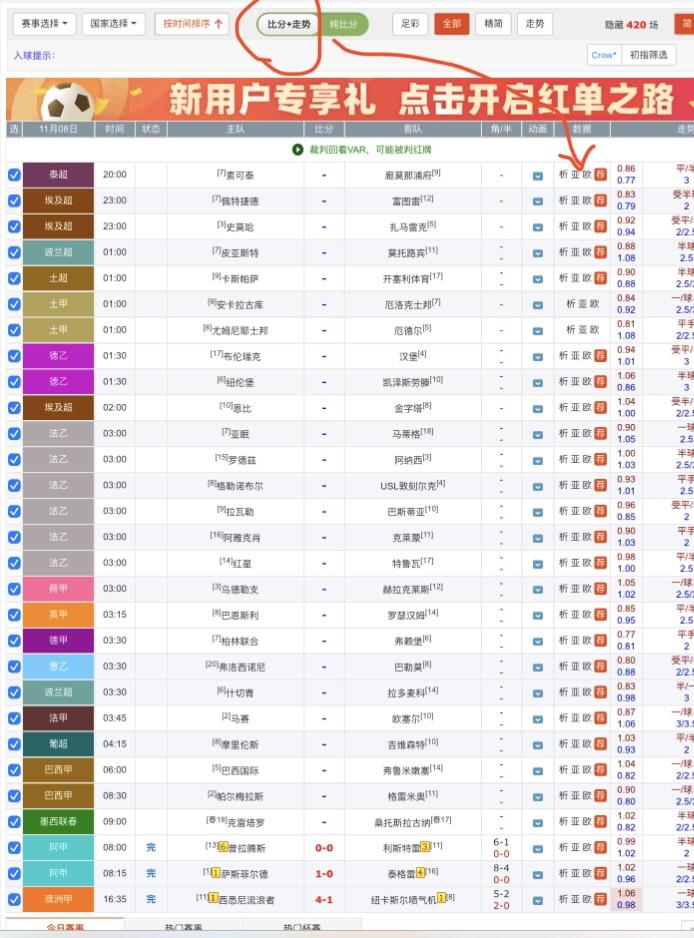Open animation icon for 土超 卡斯帕萨 match
The height and width of the screenshot is (938, 694).
pos(538,279)
